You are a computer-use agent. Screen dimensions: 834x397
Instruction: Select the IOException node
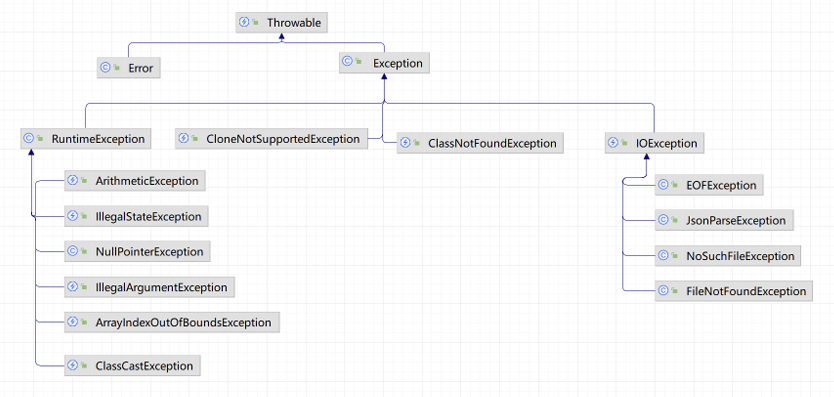click(x=655, y=143)
